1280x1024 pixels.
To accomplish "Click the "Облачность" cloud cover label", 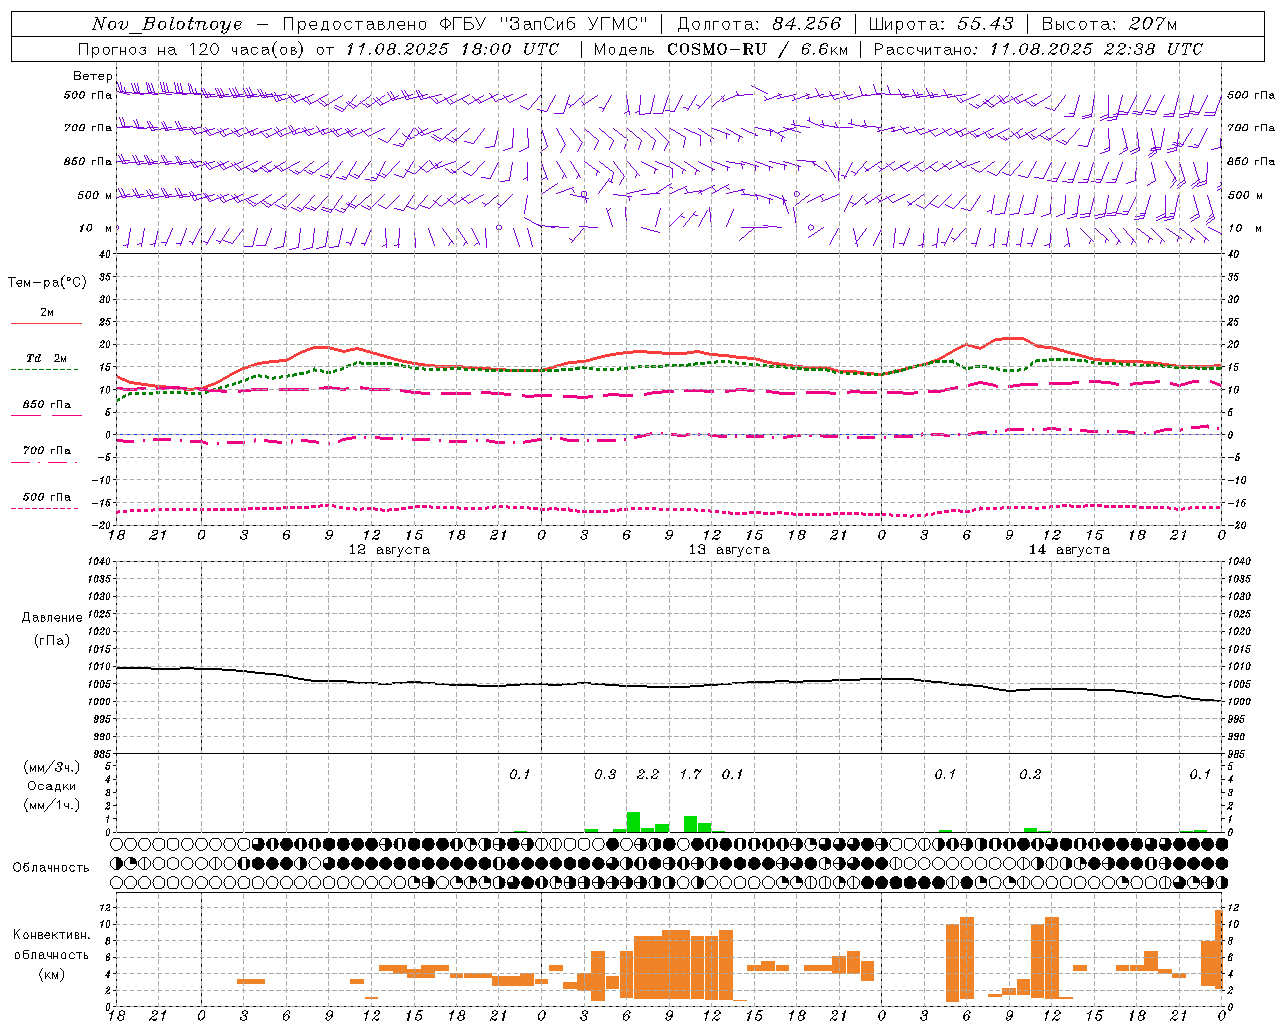I will (51, 867).
